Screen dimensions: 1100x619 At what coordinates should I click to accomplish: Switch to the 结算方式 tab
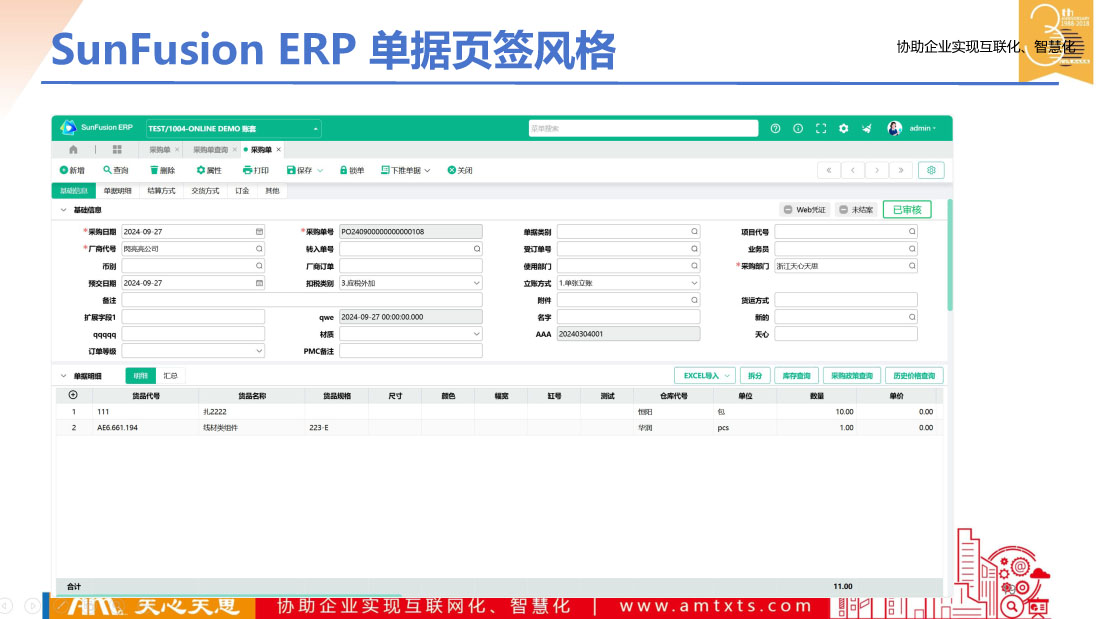[161, 190]
